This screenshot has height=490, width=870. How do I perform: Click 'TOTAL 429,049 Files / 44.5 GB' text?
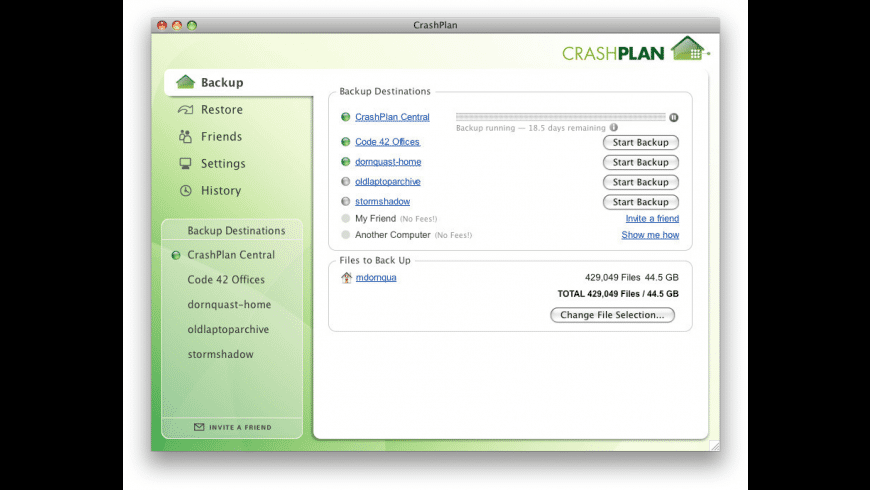pos(618,294)
